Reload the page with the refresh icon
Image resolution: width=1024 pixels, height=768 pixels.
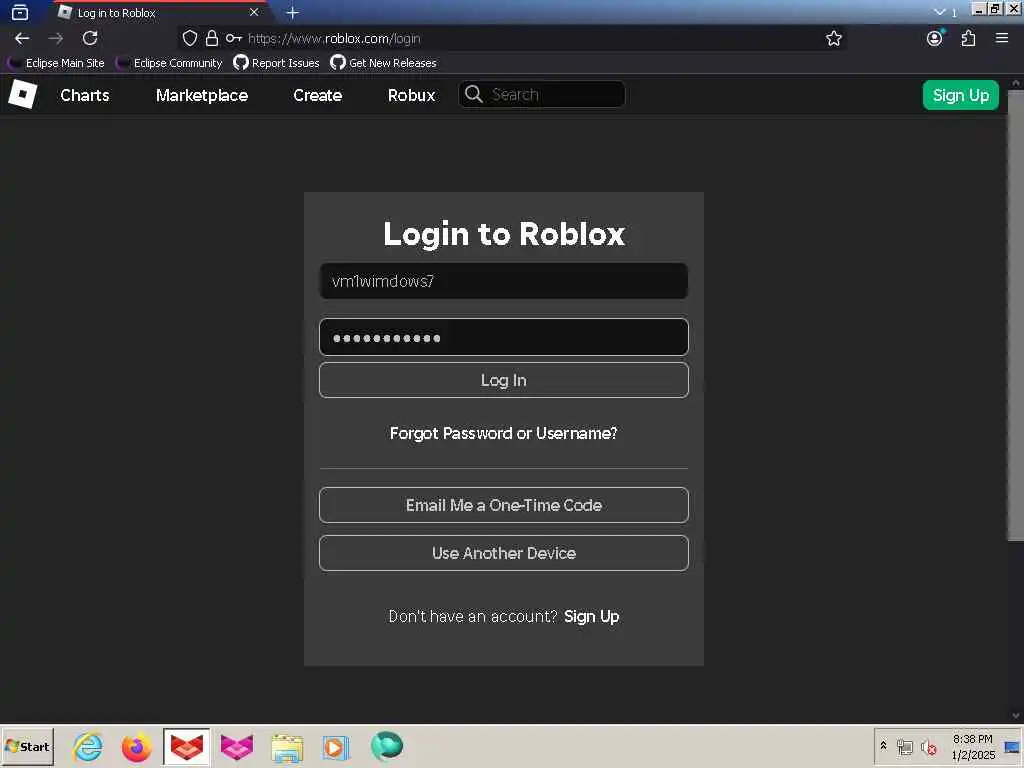pyautogui.click(x=90, y=39)
